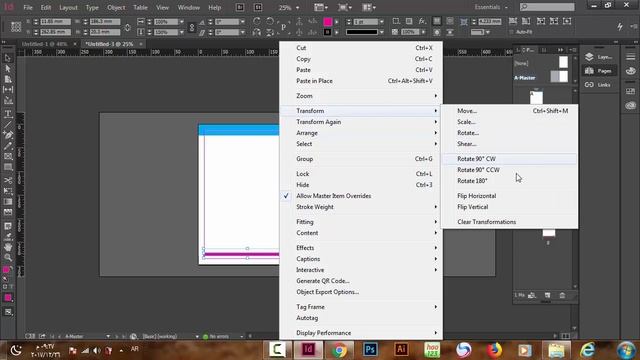Click the create new page icon

pos(547,295)
